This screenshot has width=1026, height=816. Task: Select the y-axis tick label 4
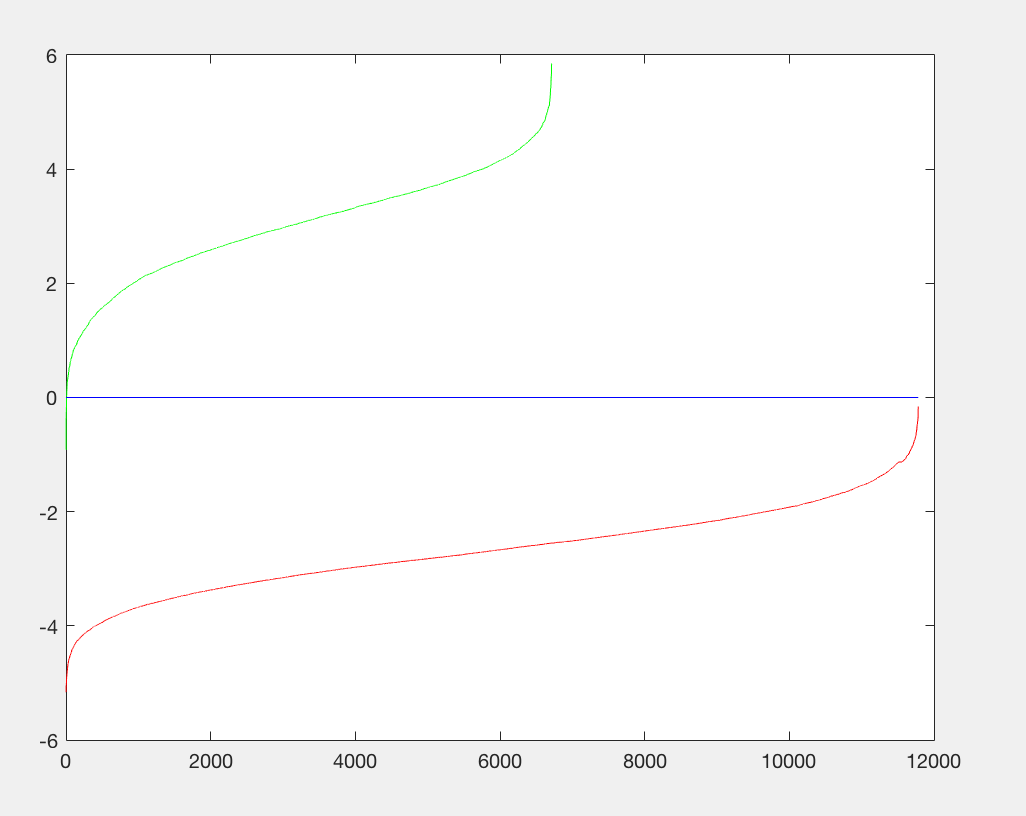point(47,170)
